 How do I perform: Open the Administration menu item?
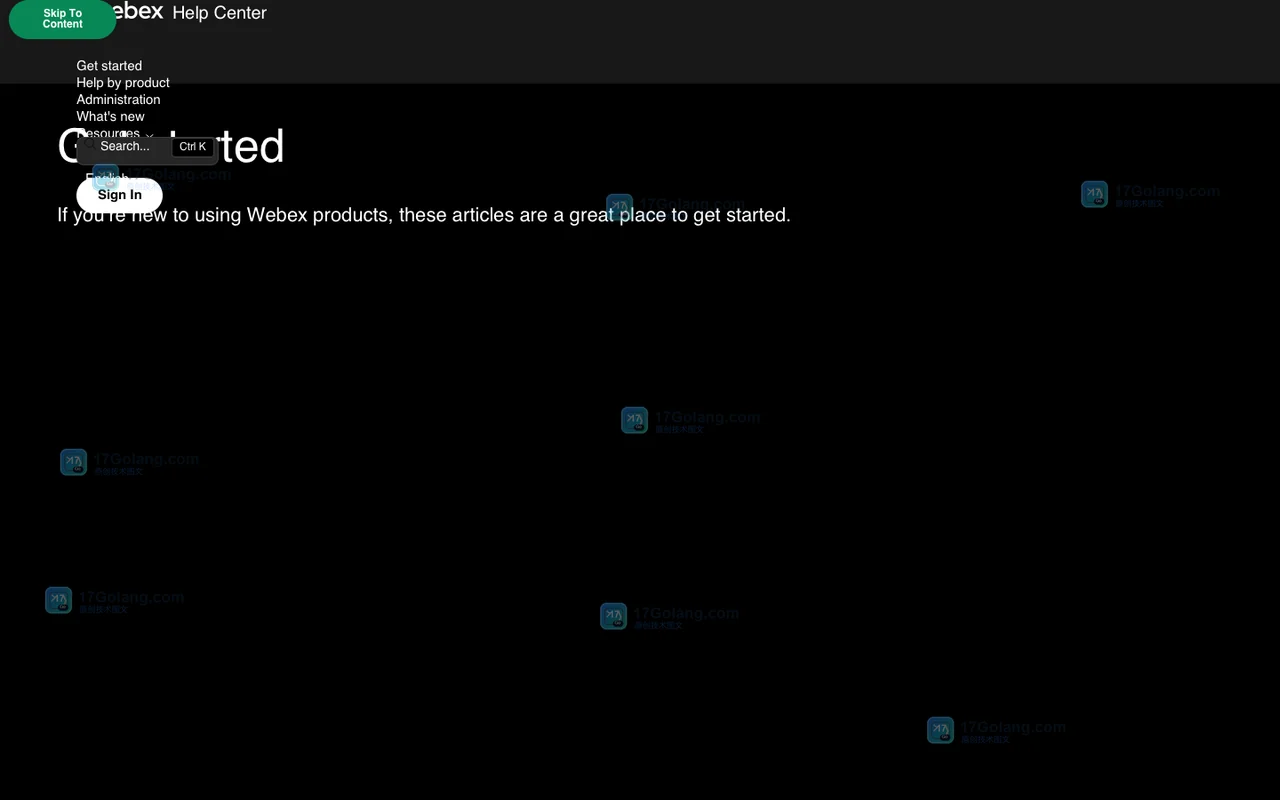click(118, 100)
